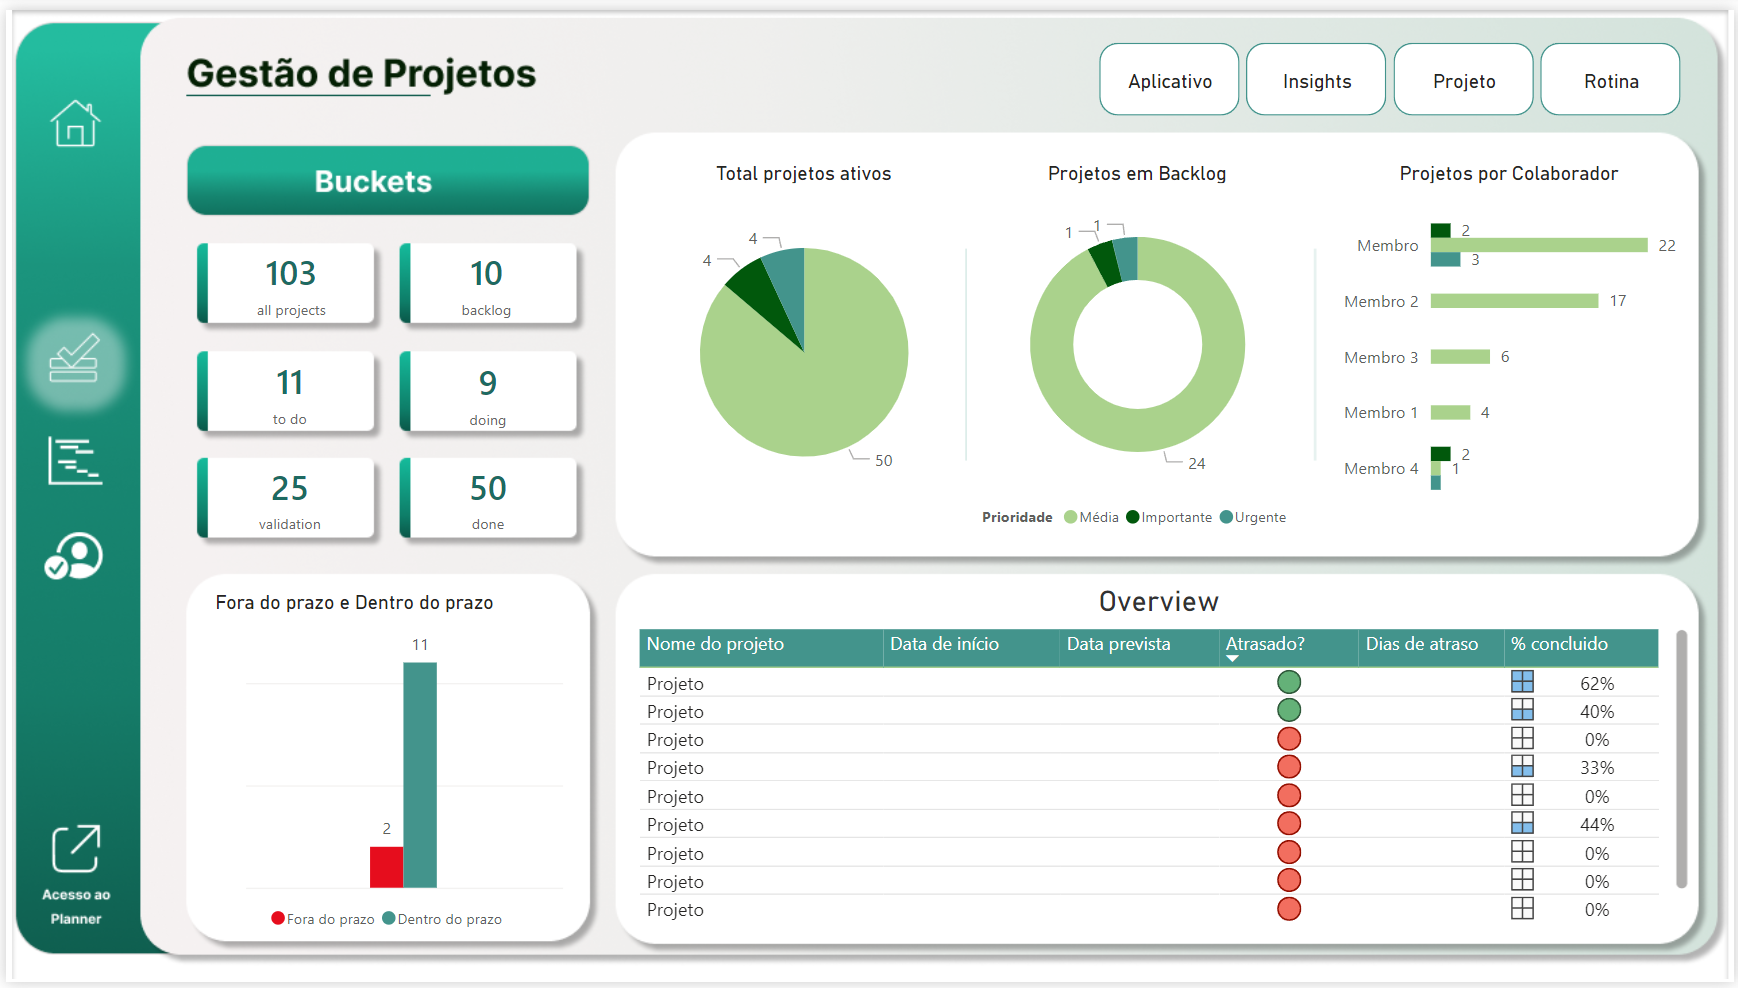Click the Overview table vertical scrollbar
The height and width of the screenshot is (988, 1738).
[1681, 758]
